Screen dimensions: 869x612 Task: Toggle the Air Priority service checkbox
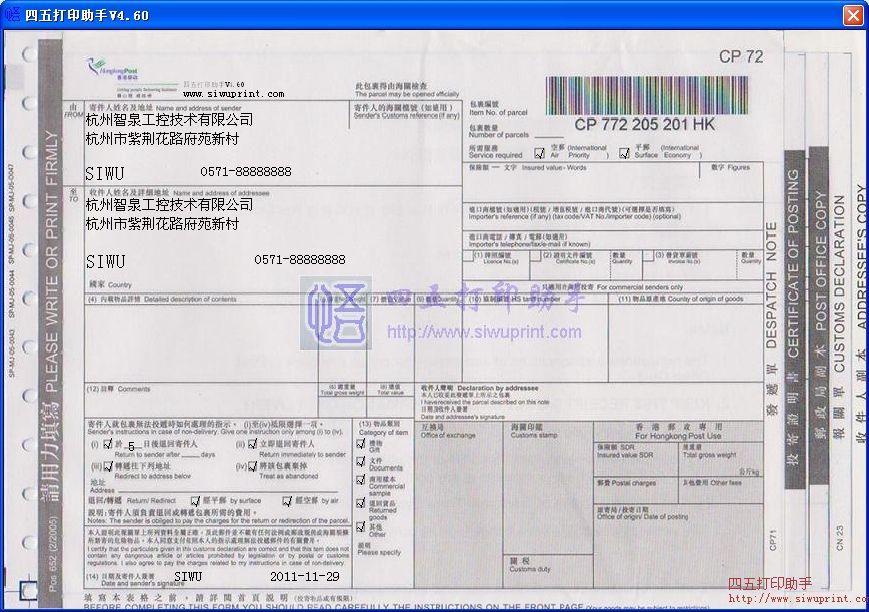pyautogui.click(x=541, y=151)
